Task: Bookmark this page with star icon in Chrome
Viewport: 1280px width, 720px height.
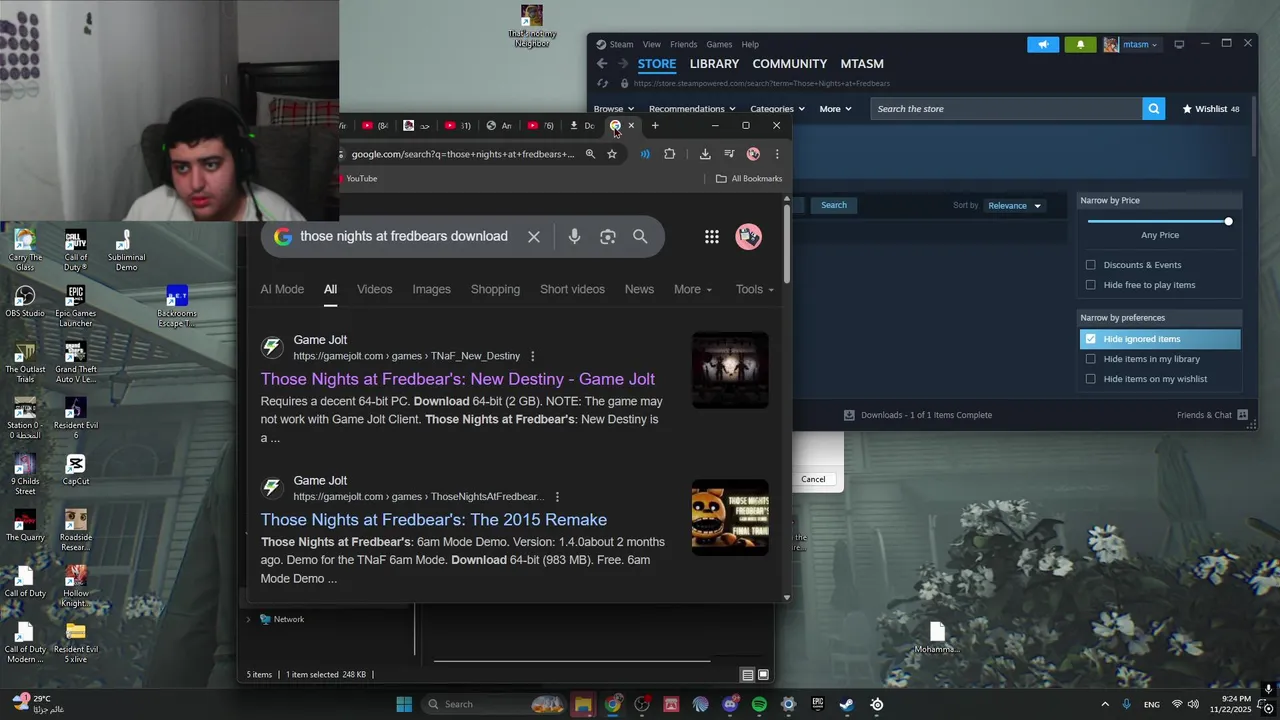Action: 612,154
